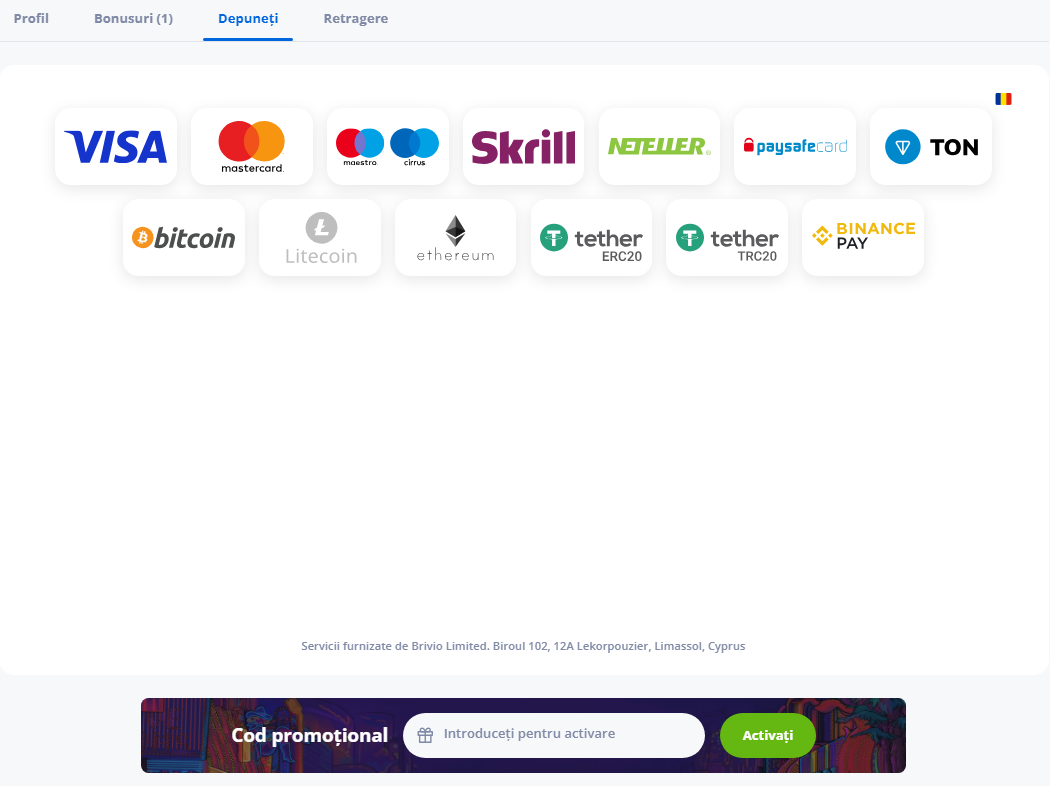Click the Depuneți tab
The width and height of the screenshot is (1050, 786).
click(x=248, y=19)
